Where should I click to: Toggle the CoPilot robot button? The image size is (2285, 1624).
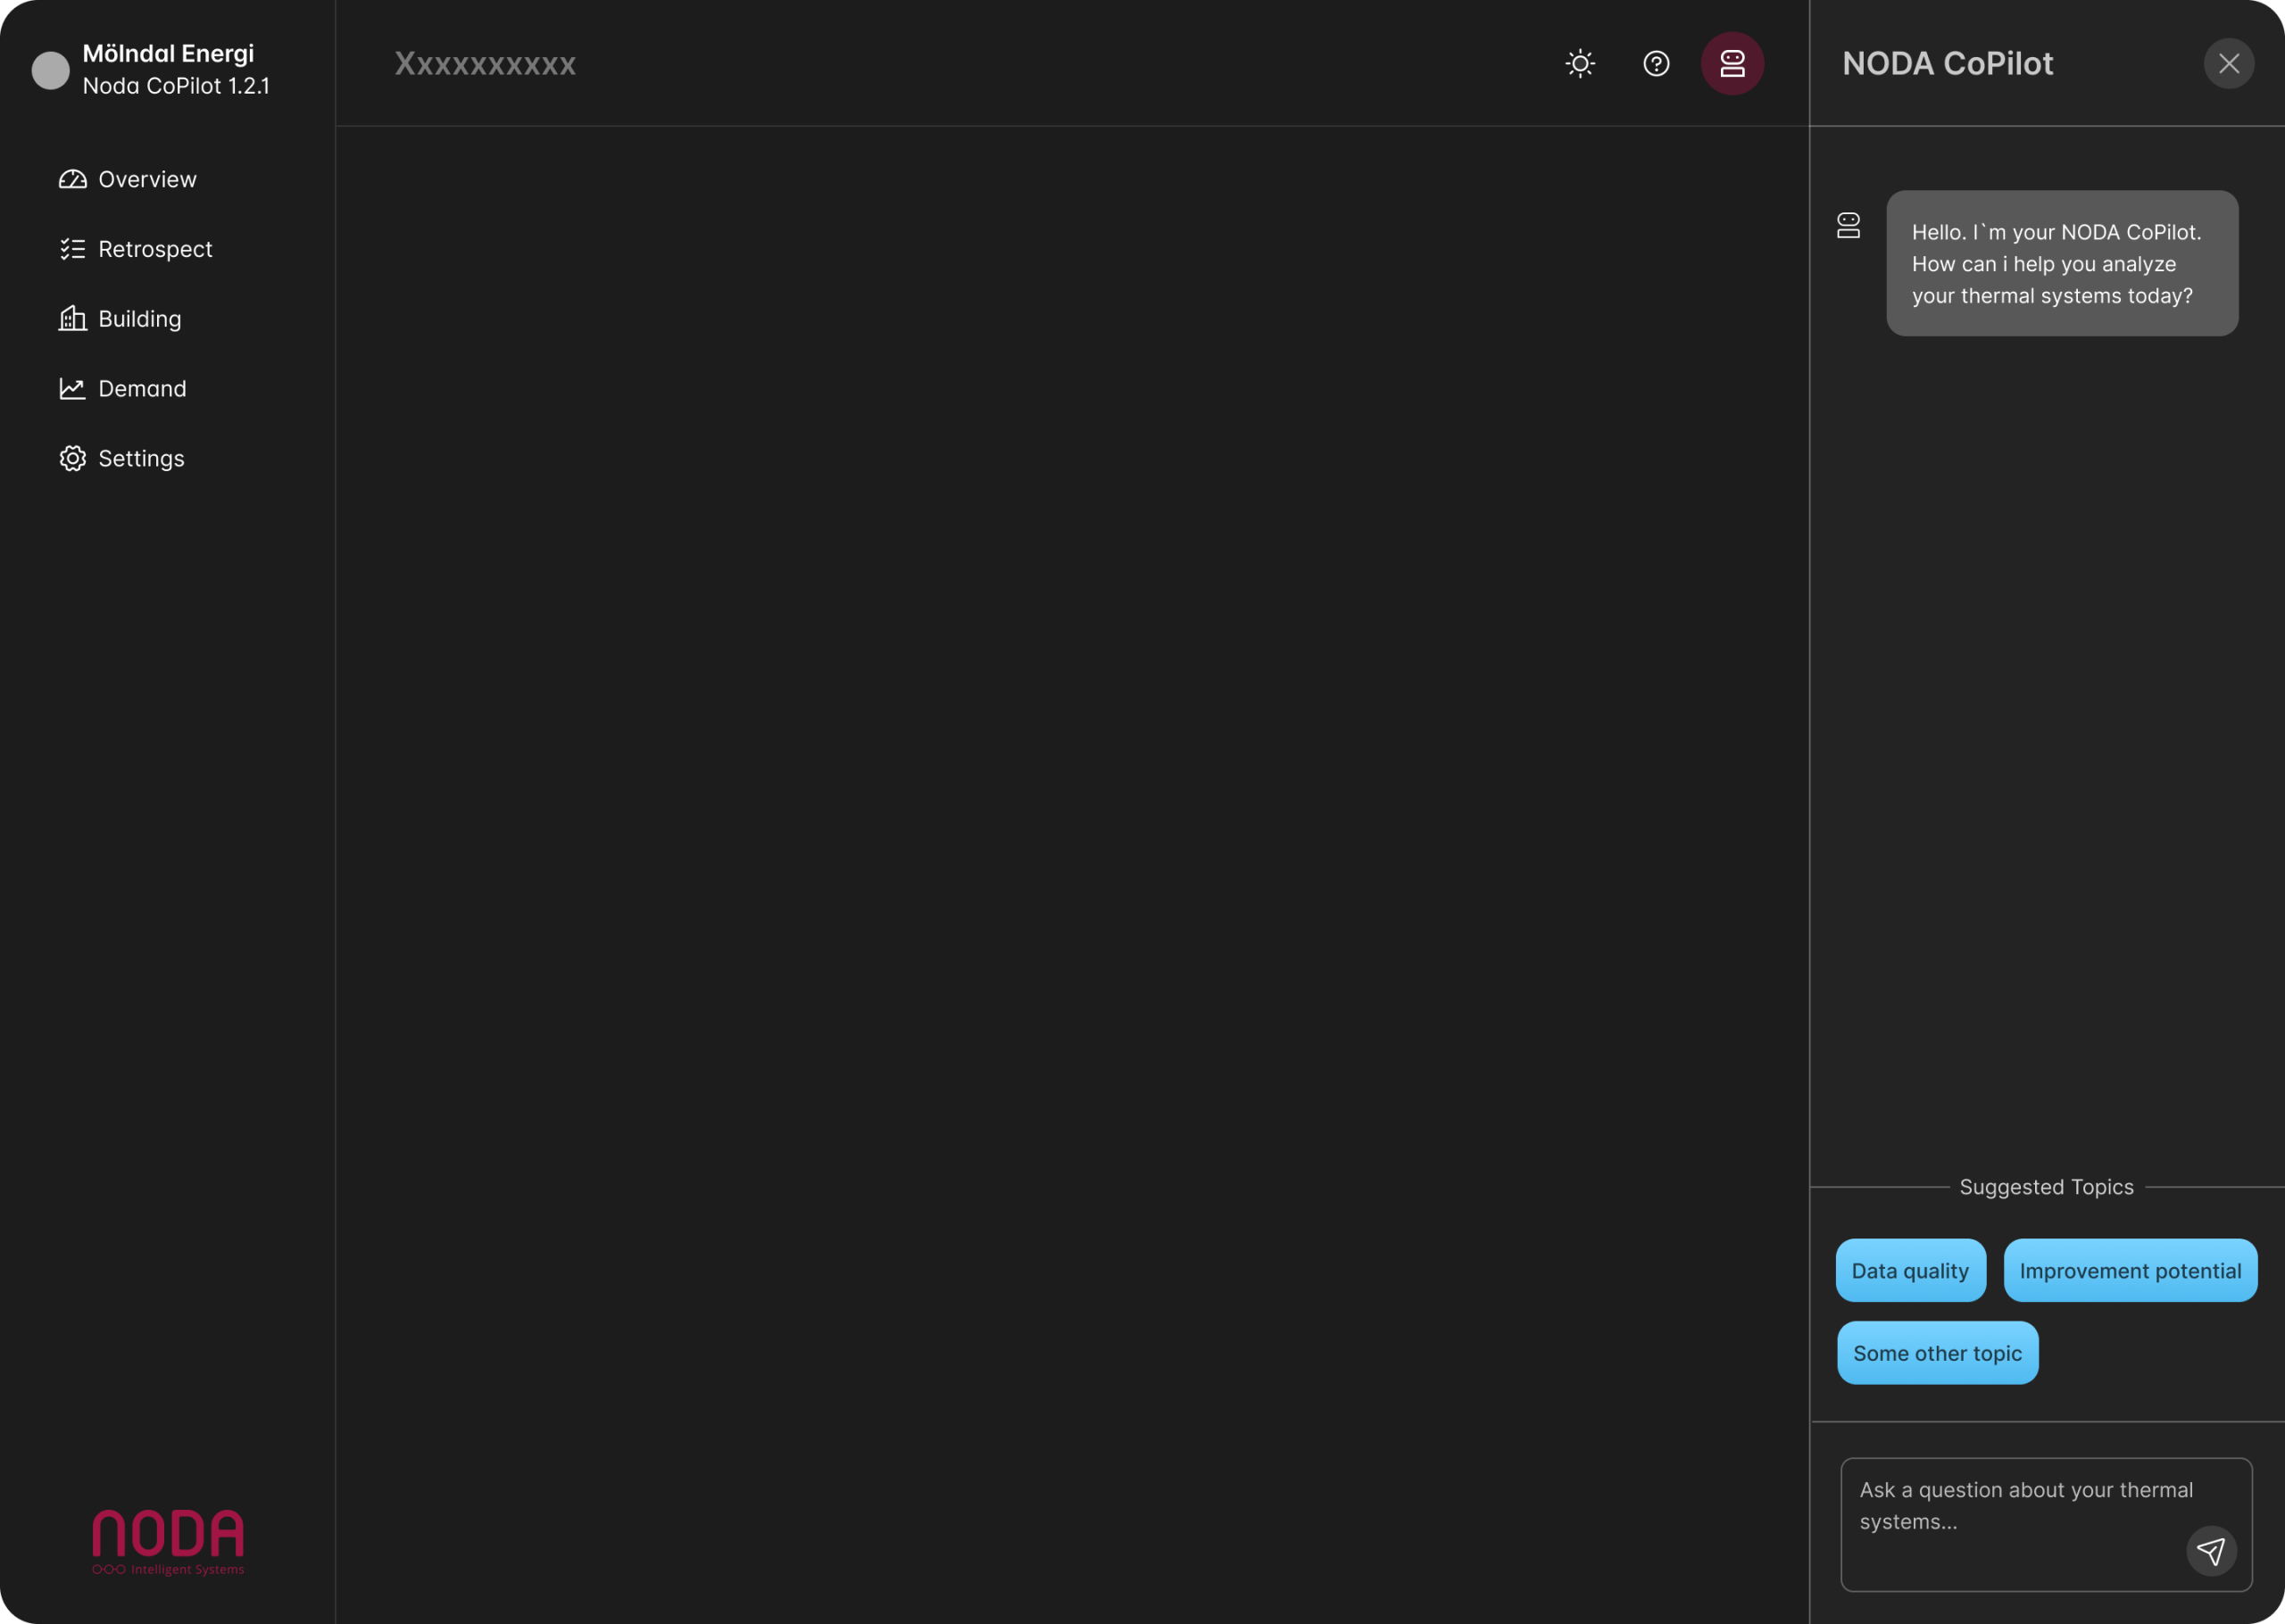coord(1732,64)
